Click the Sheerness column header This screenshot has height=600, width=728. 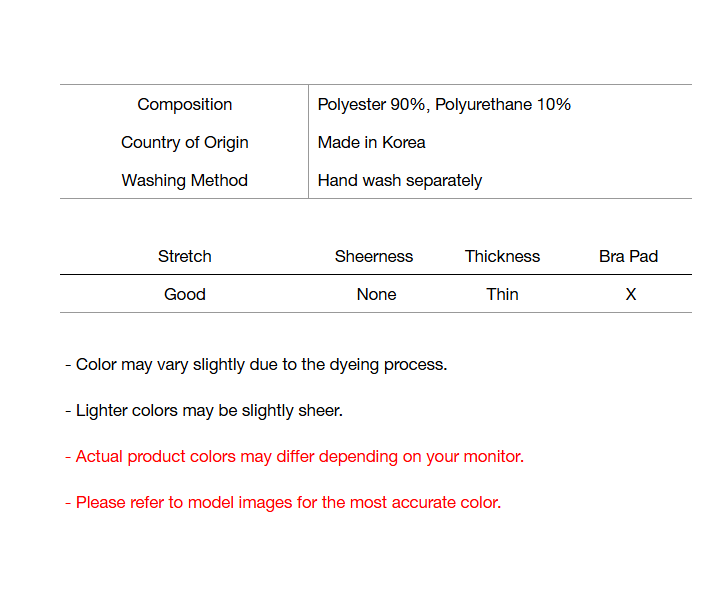pyautogui.click(x=374, y=256)
